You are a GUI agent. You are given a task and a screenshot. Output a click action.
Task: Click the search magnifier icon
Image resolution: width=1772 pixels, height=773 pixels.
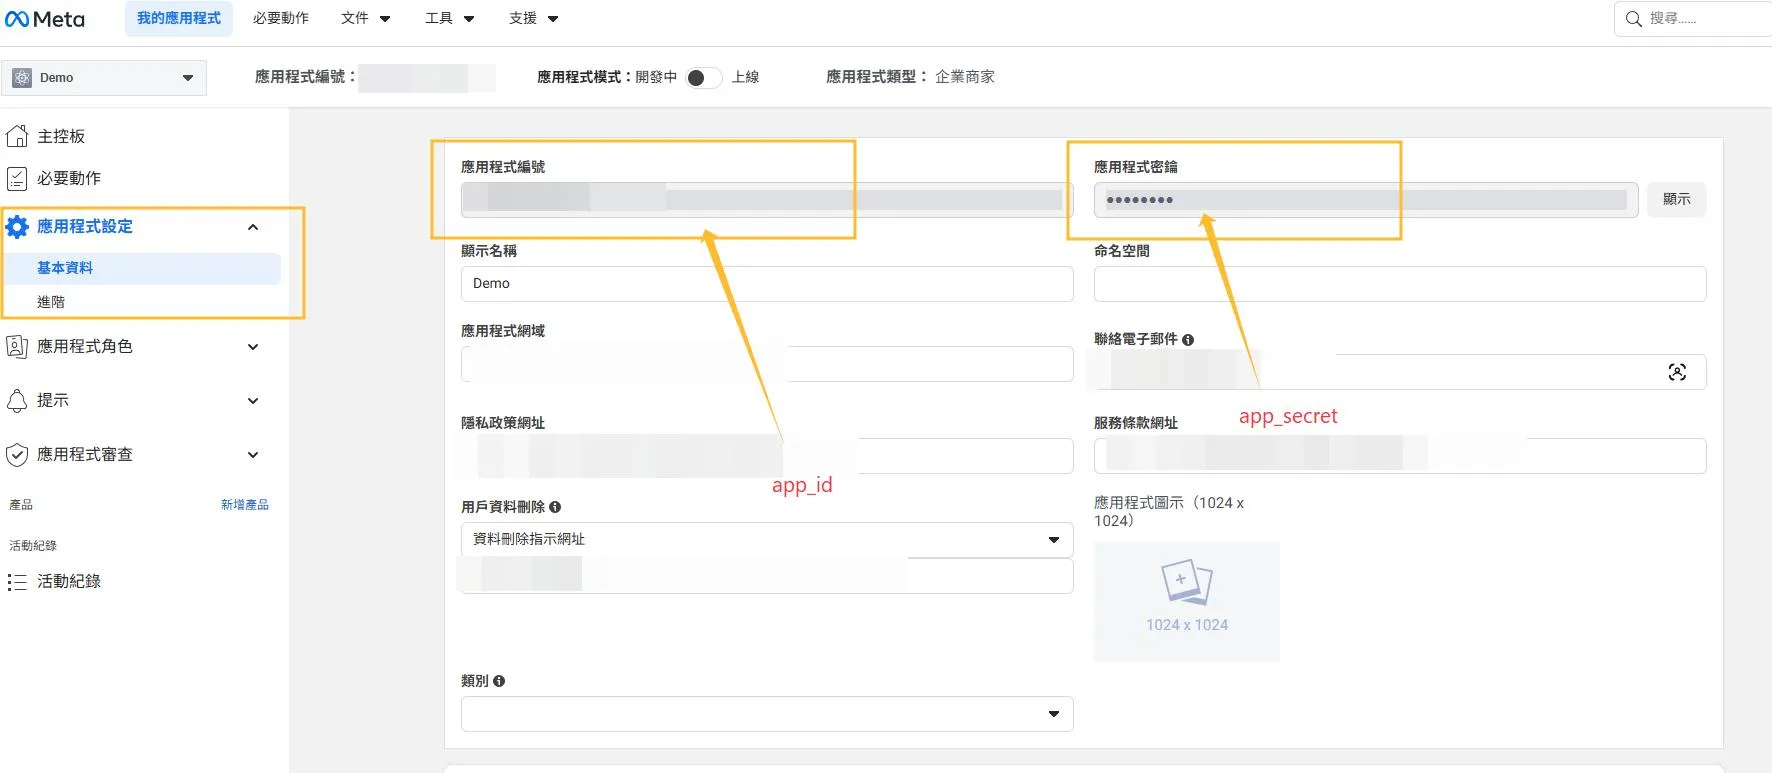[1634, 19]
